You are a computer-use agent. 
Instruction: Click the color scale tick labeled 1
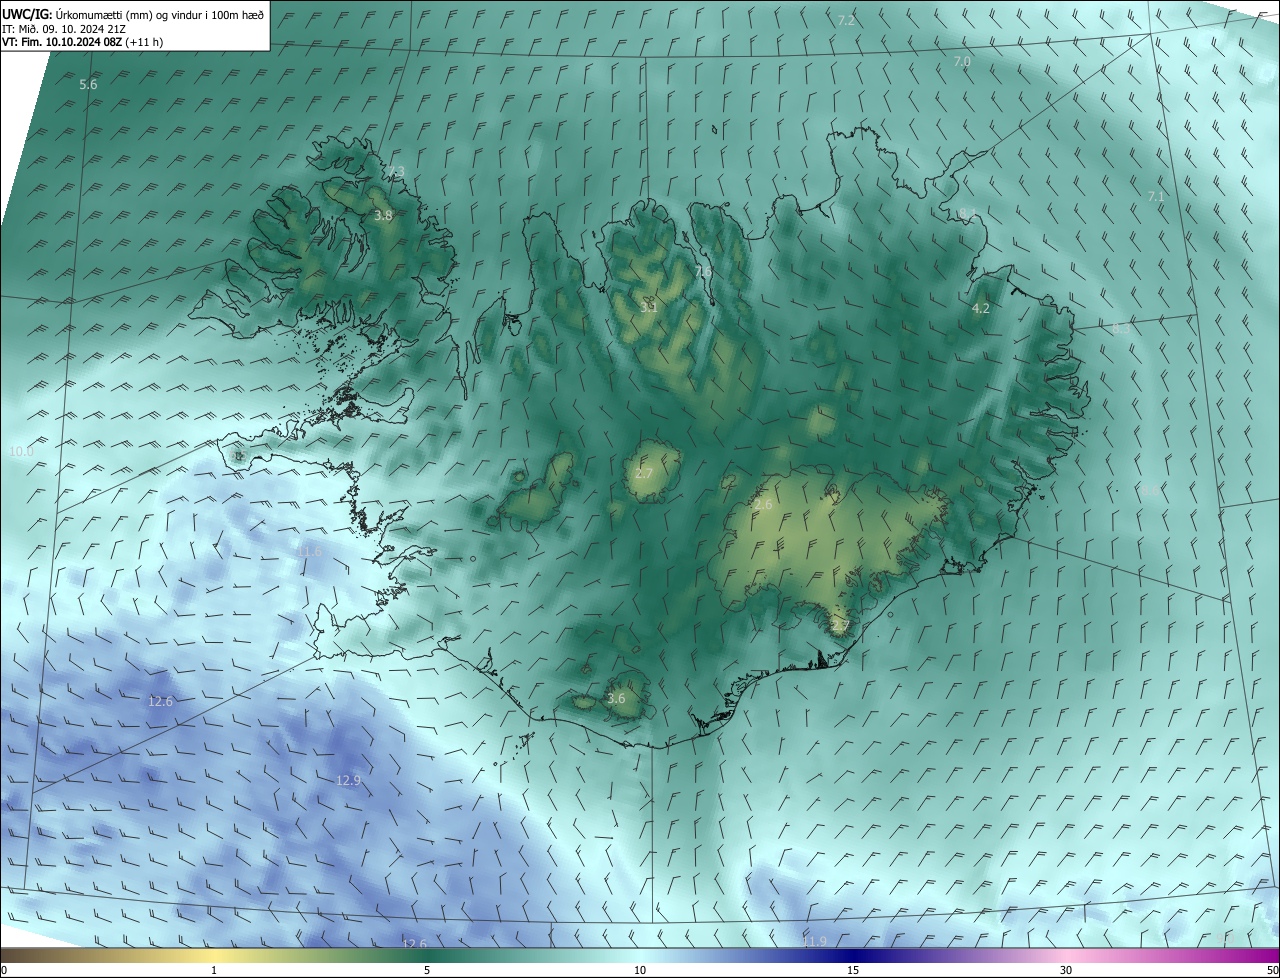(x=214, y=970)
